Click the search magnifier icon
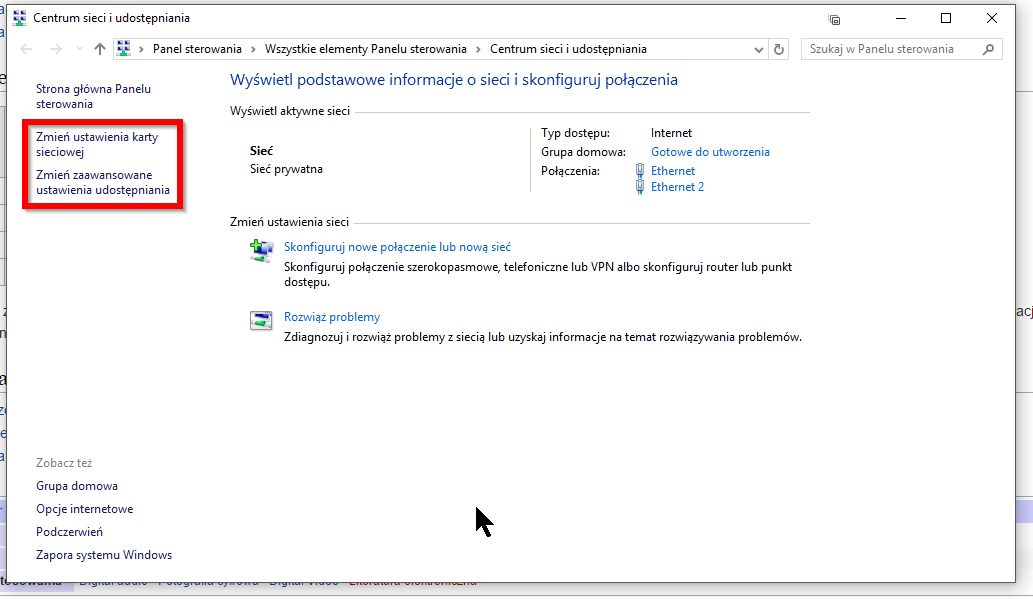 pos(988,49)
